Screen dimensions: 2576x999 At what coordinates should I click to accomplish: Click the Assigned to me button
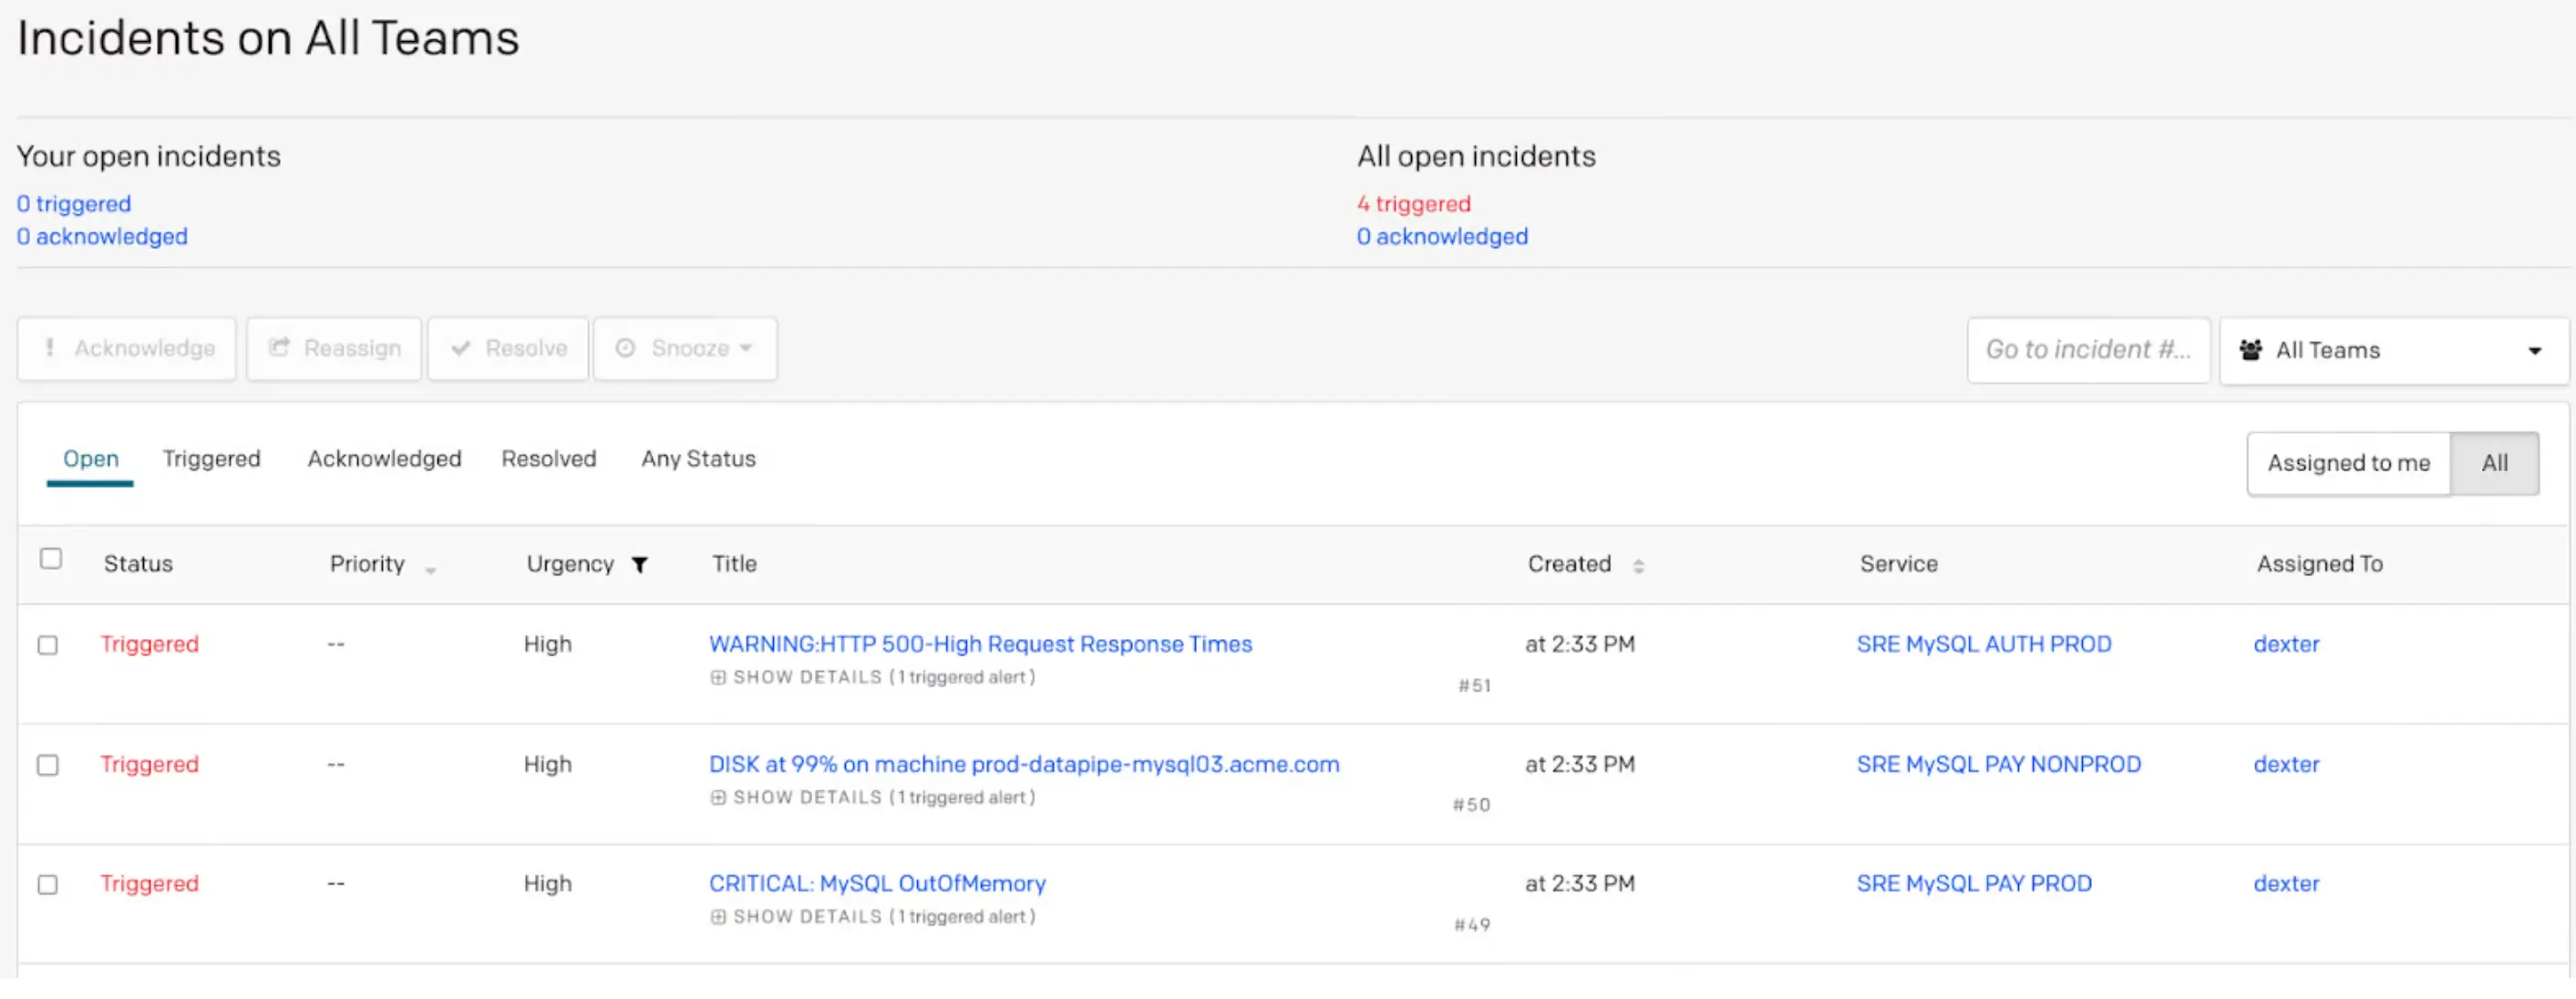coord(2347,463)
